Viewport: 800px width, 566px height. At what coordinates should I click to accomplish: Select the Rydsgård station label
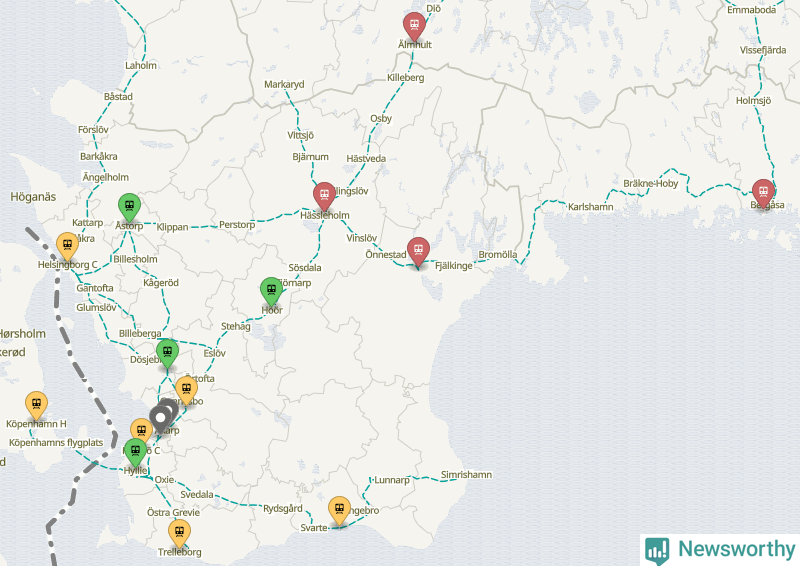[x=283, y=508]
